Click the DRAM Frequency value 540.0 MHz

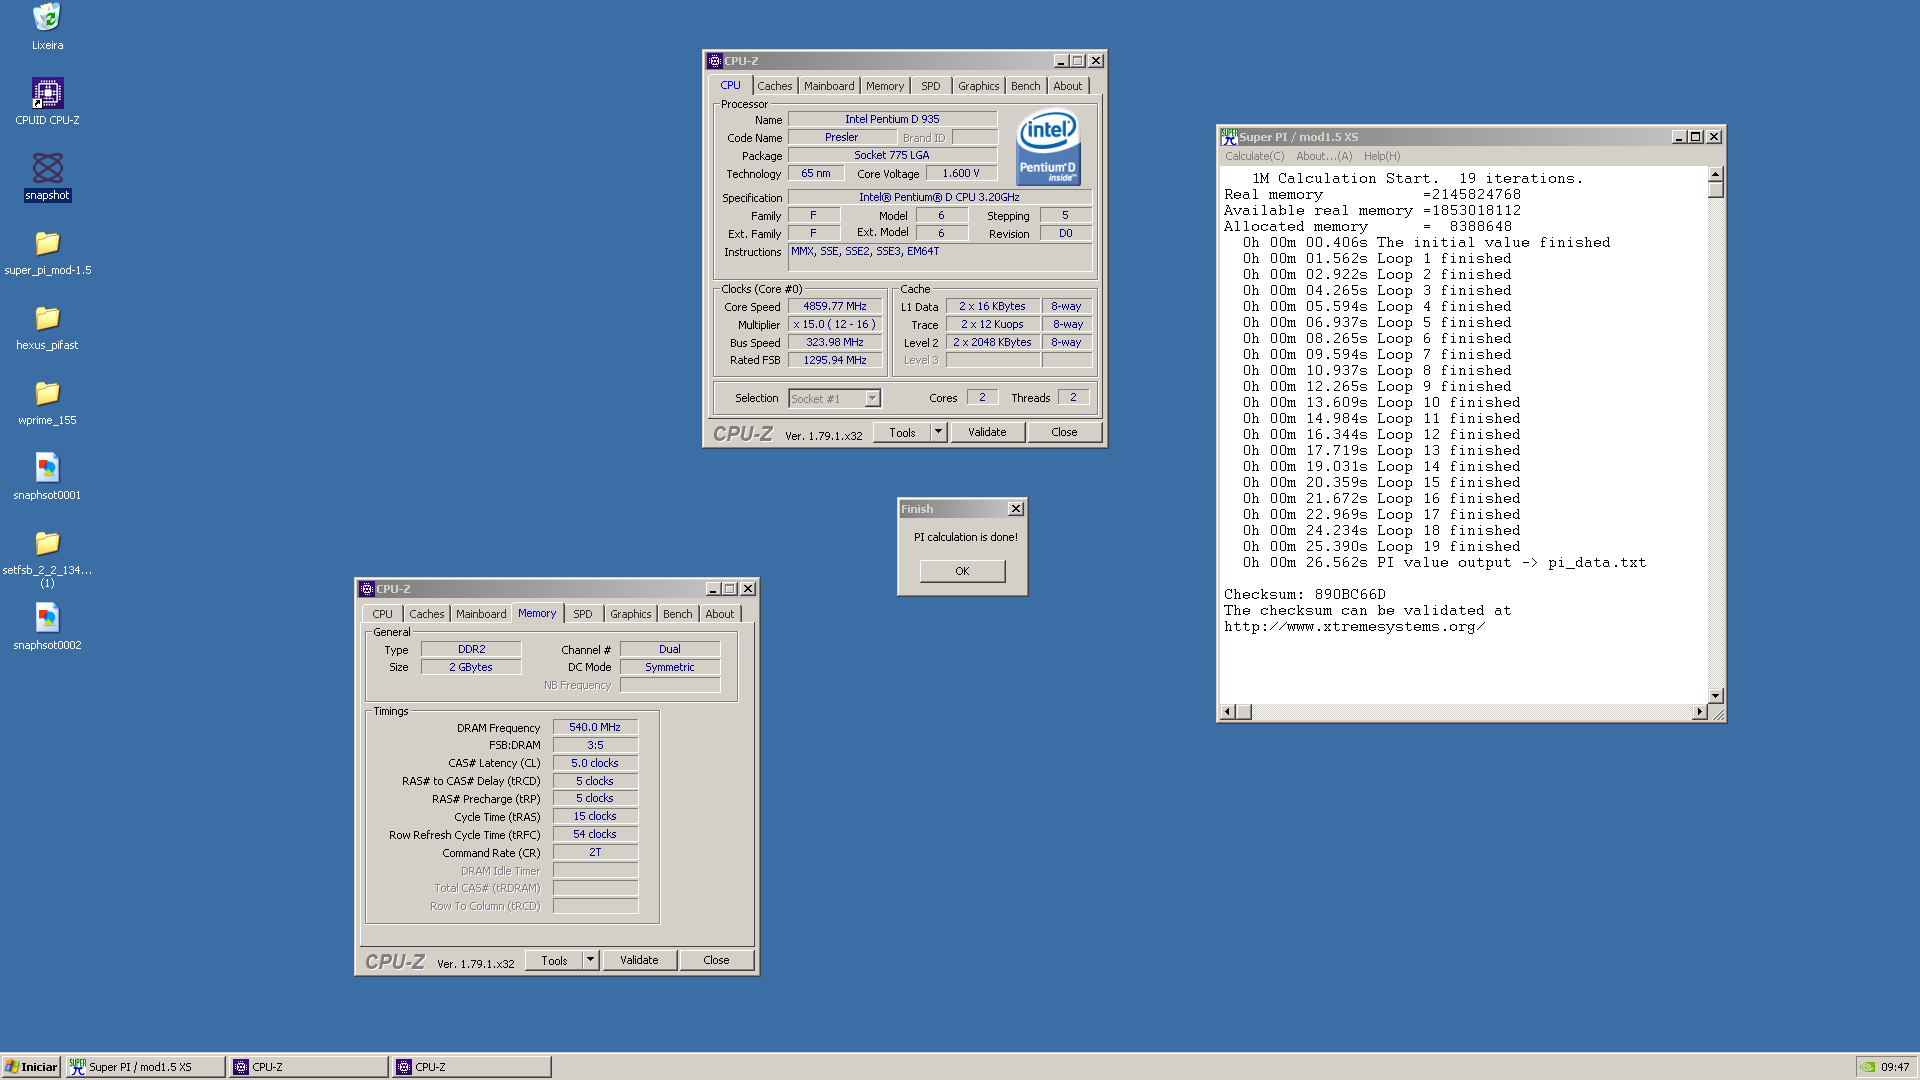pos(595,727)
